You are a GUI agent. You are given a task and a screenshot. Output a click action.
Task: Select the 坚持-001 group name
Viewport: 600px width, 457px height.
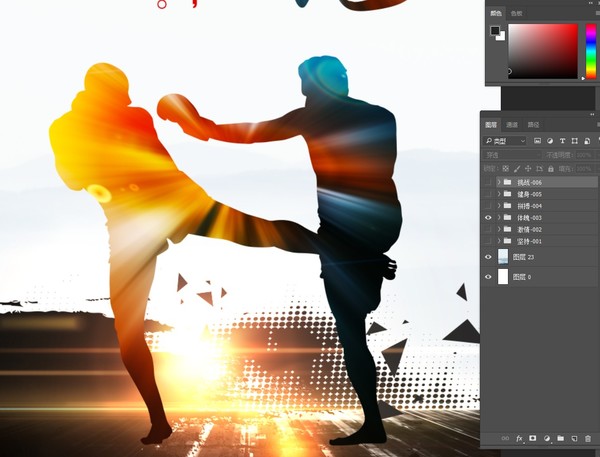click(529, 242)
